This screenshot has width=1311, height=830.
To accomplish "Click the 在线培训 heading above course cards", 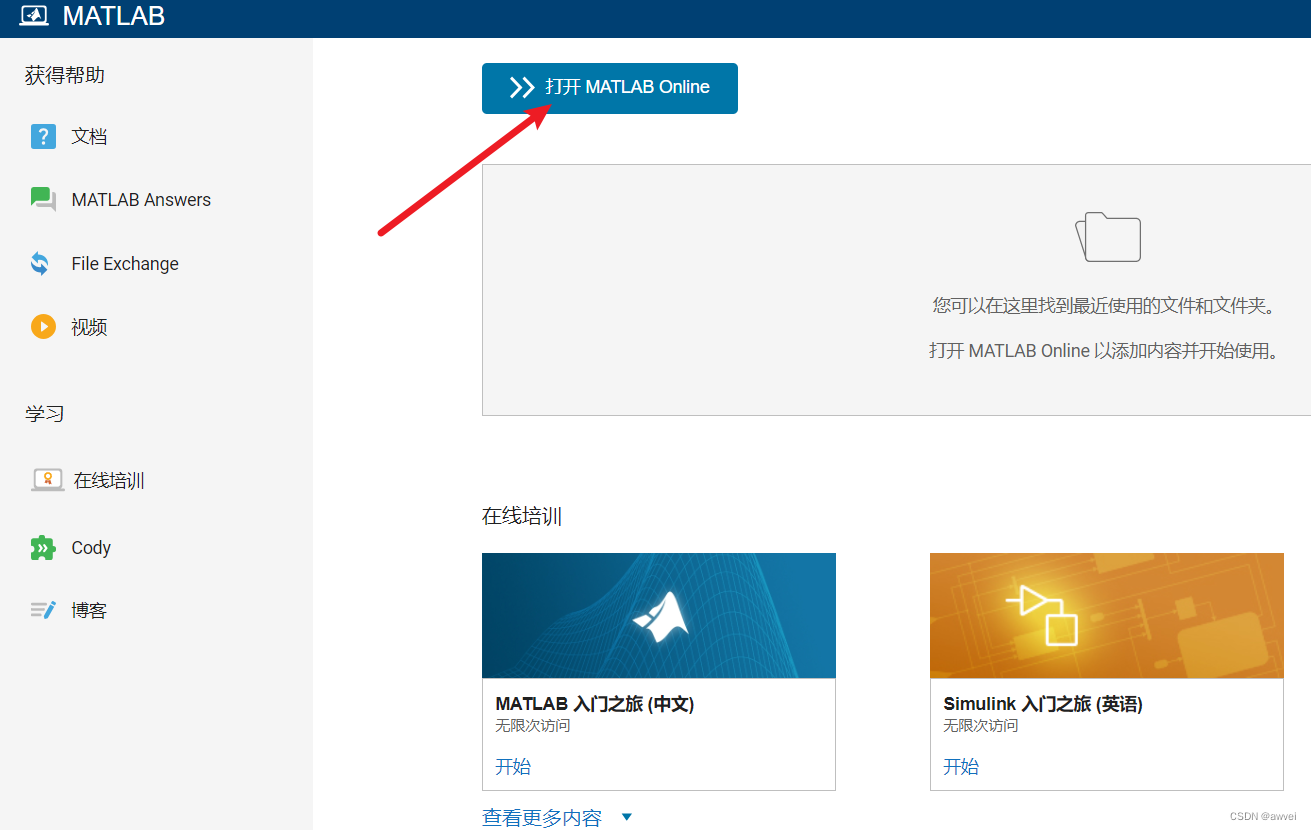I will pos(522,517).
